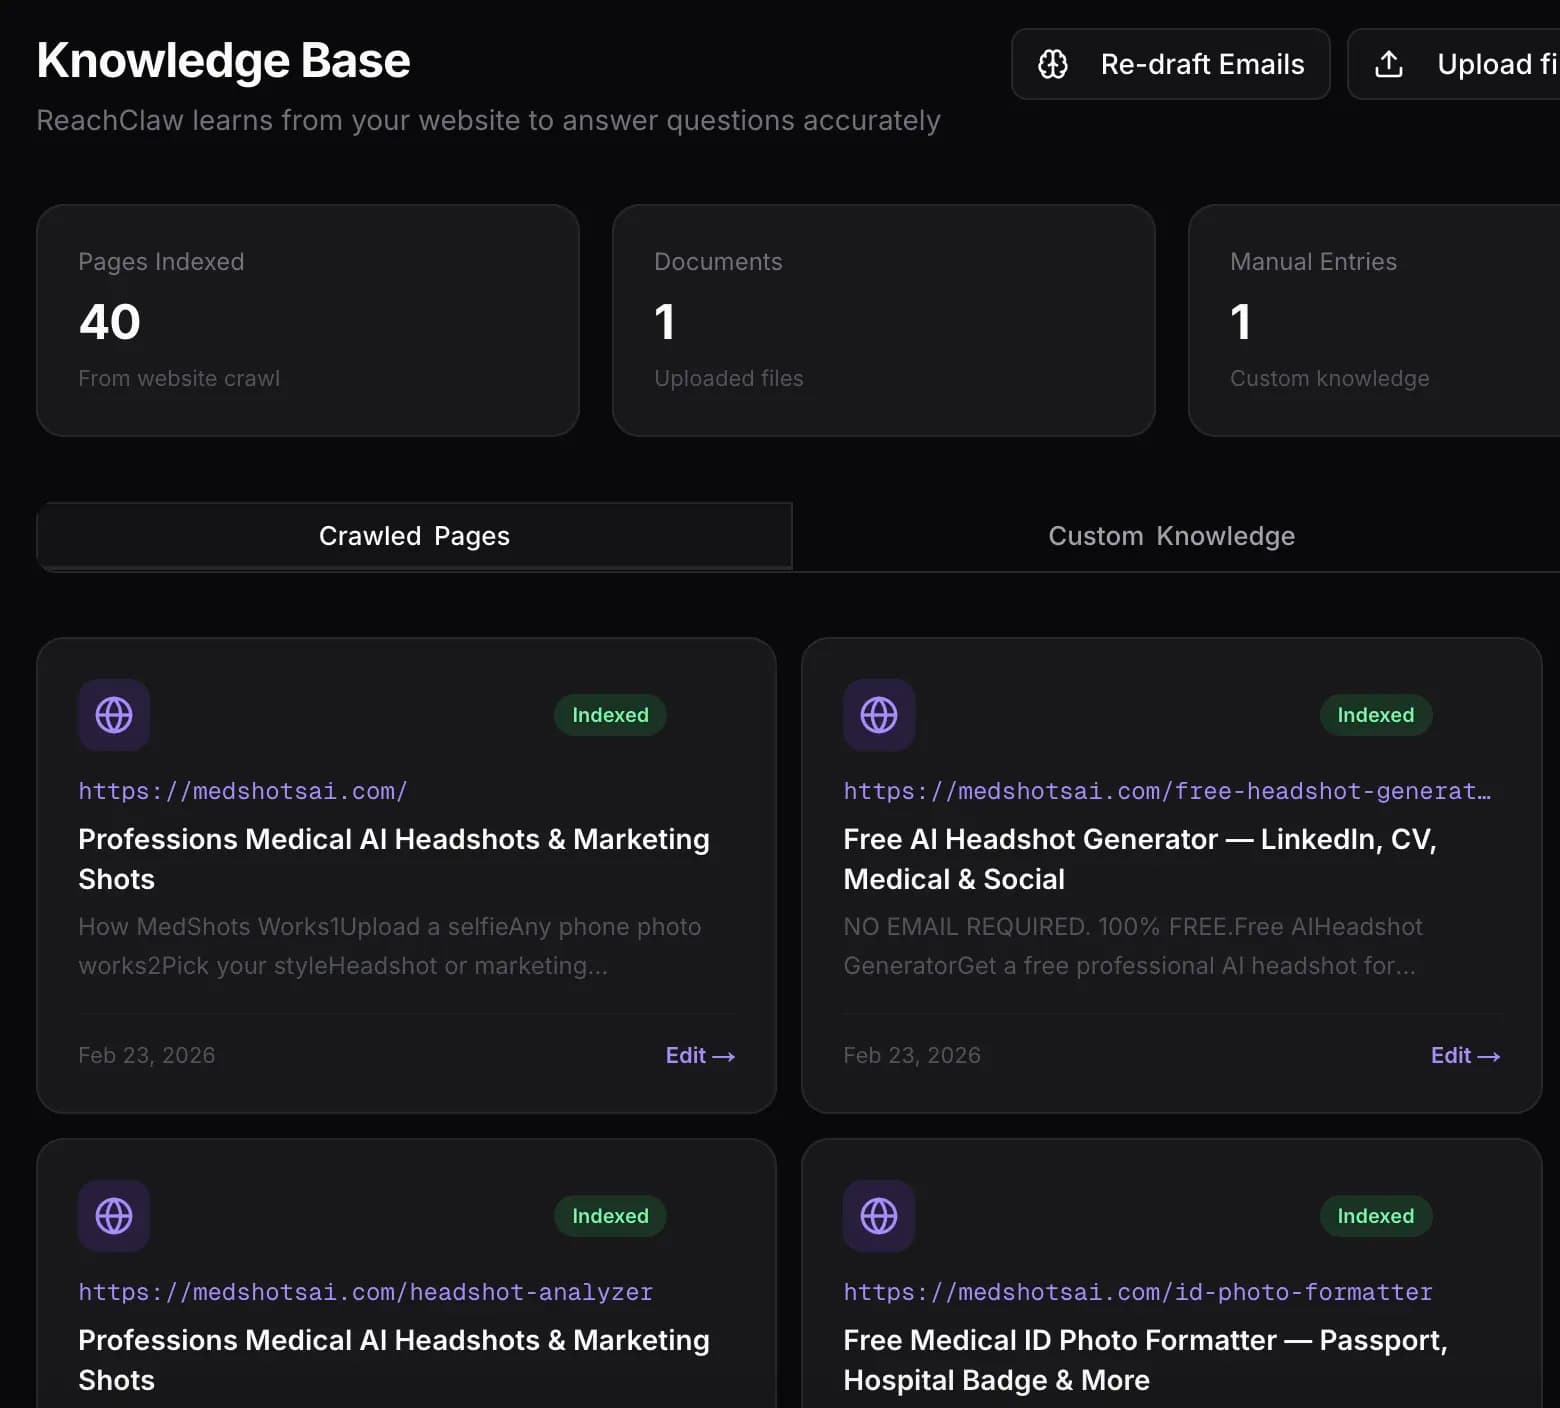The image size is (1560, 1408).
Task: Click globe icon on medshotsai.com/ homepage card
Action: [x=114, y=715]
